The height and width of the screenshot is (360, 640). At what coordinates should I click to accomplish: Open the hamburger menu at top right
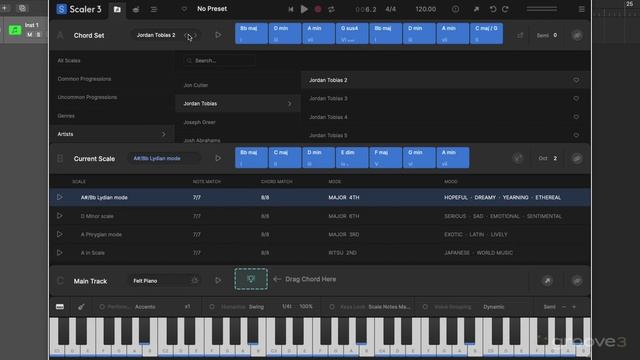pos(582,9)
